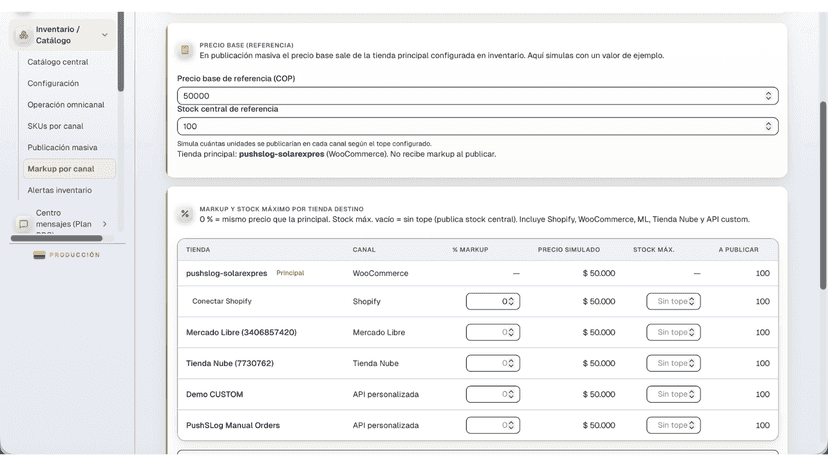Click Demo CUSTOM stock máx stepper arrows
Screen dimensions: 828x466
[692, 394]
